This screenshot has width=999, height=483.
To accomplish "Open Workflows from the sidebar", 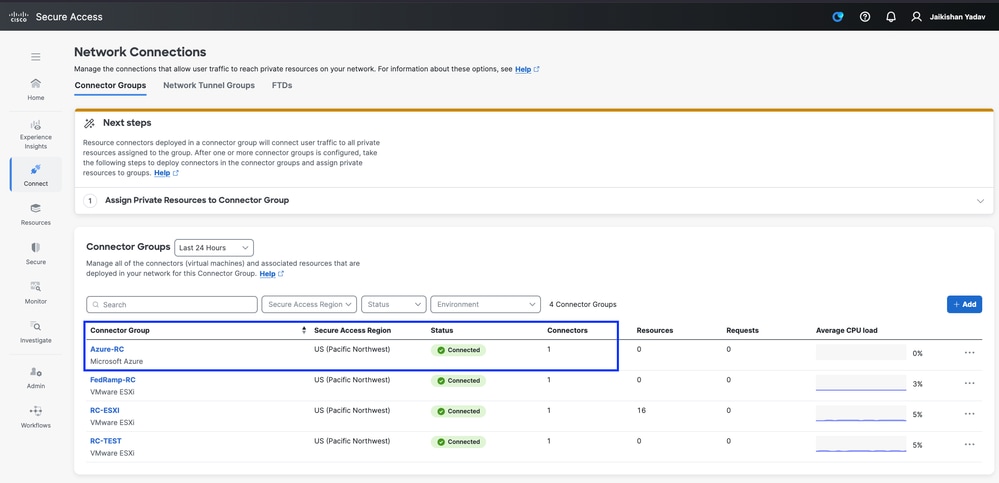I will pos(36,416).
